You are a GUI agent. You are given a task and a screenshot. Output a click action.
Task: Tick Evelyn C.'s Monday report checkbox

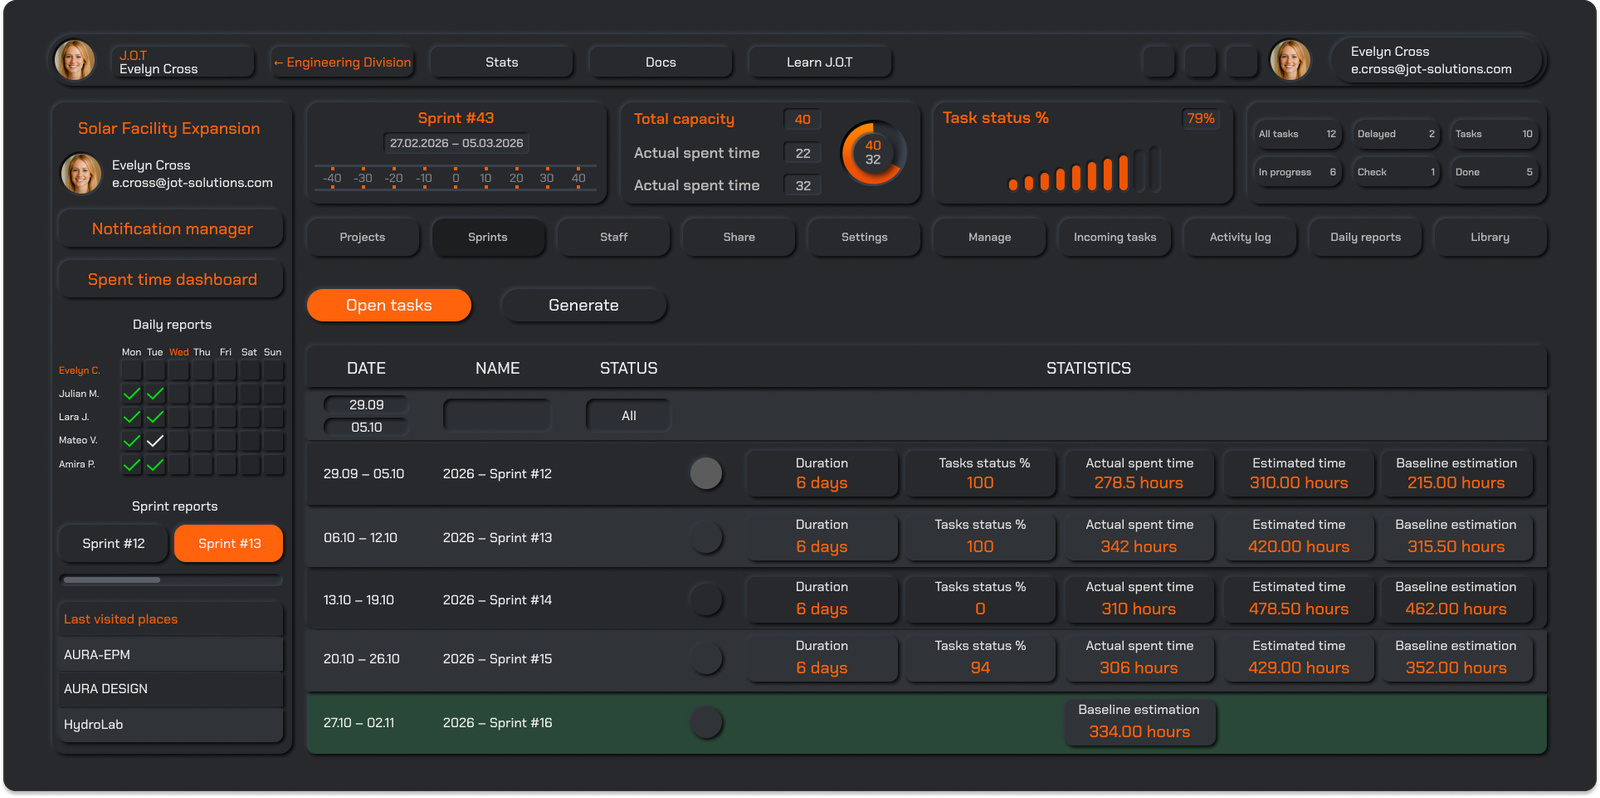[x=131, y=371]
